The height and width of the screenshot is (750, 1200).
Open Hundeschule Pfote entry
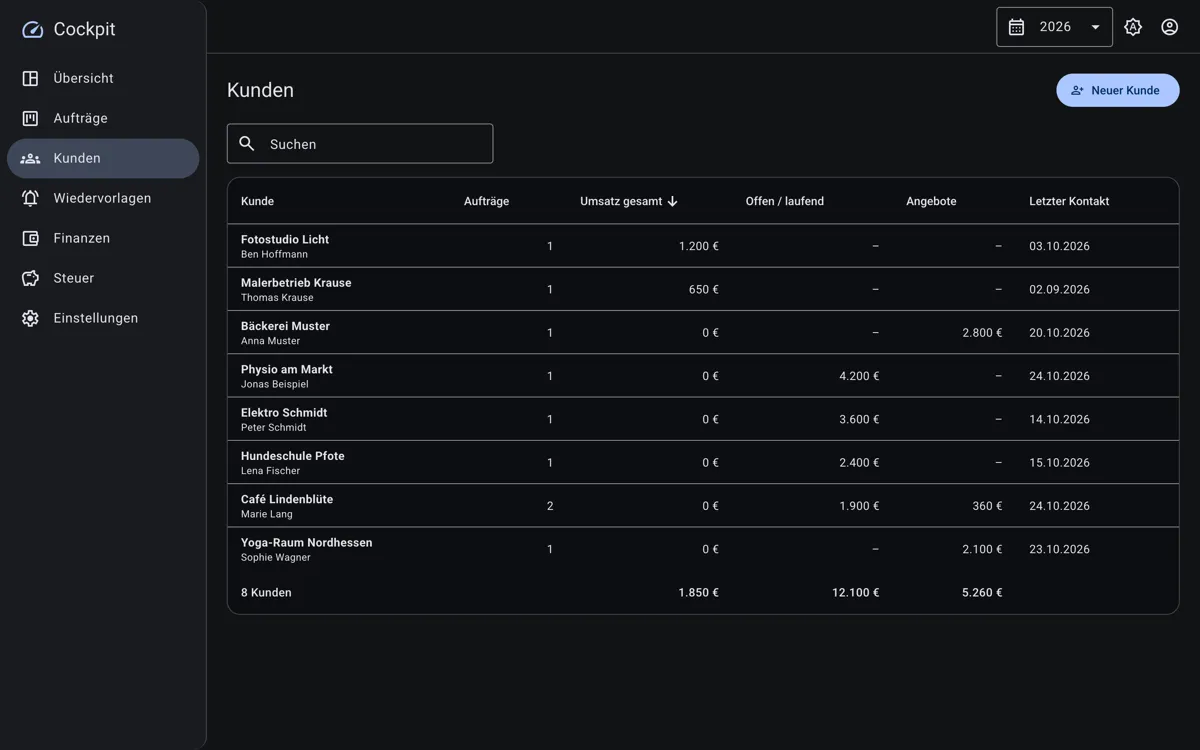coord(703,462)
